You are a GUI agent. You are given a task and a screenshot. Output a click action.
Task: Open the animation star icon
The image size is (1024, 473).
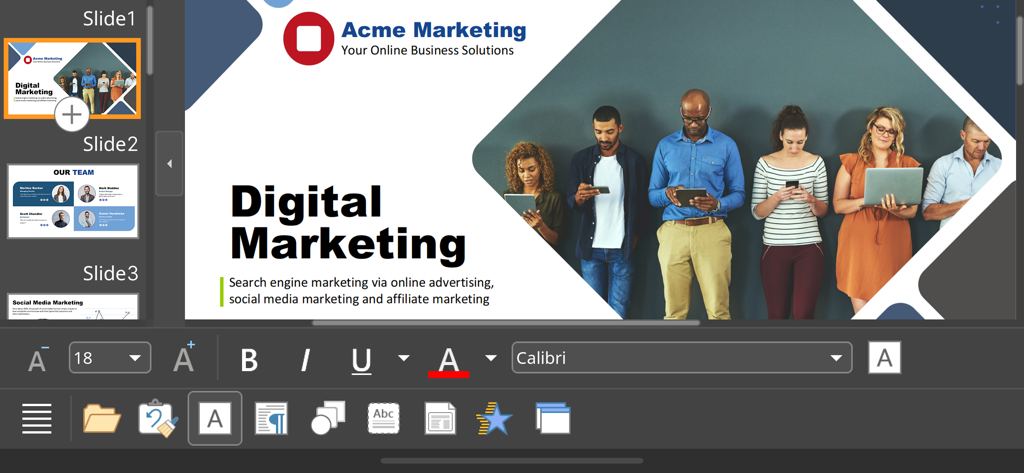(494, 418)
